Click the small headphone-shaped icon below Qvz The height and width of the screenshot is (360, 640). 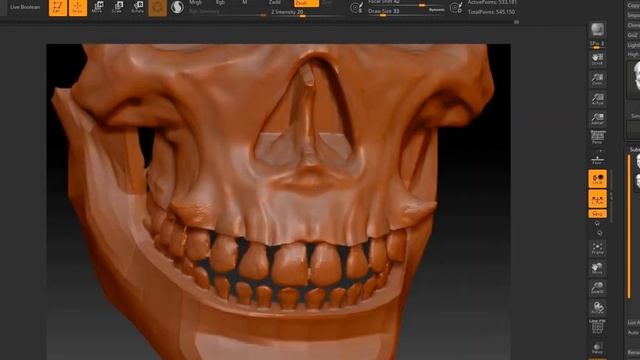[x=597, y=224]
